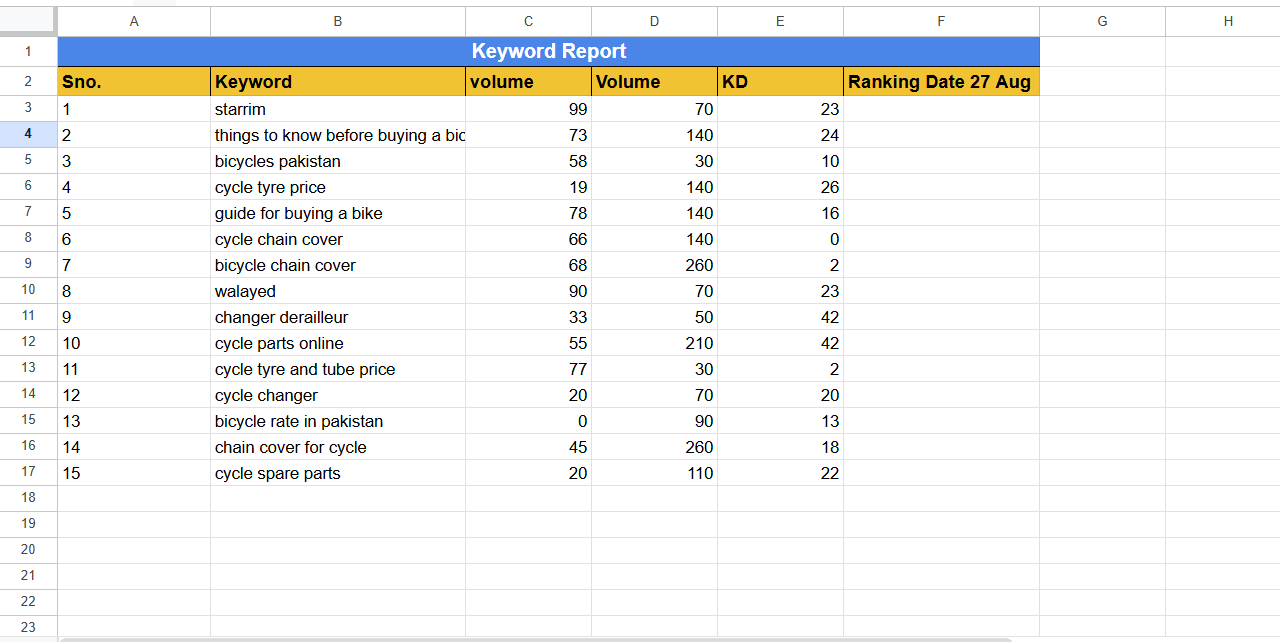Click the walayed keyword cell
Viewport: 1280px width, 642px height.
pyautogui.click(x=338, y=291)
